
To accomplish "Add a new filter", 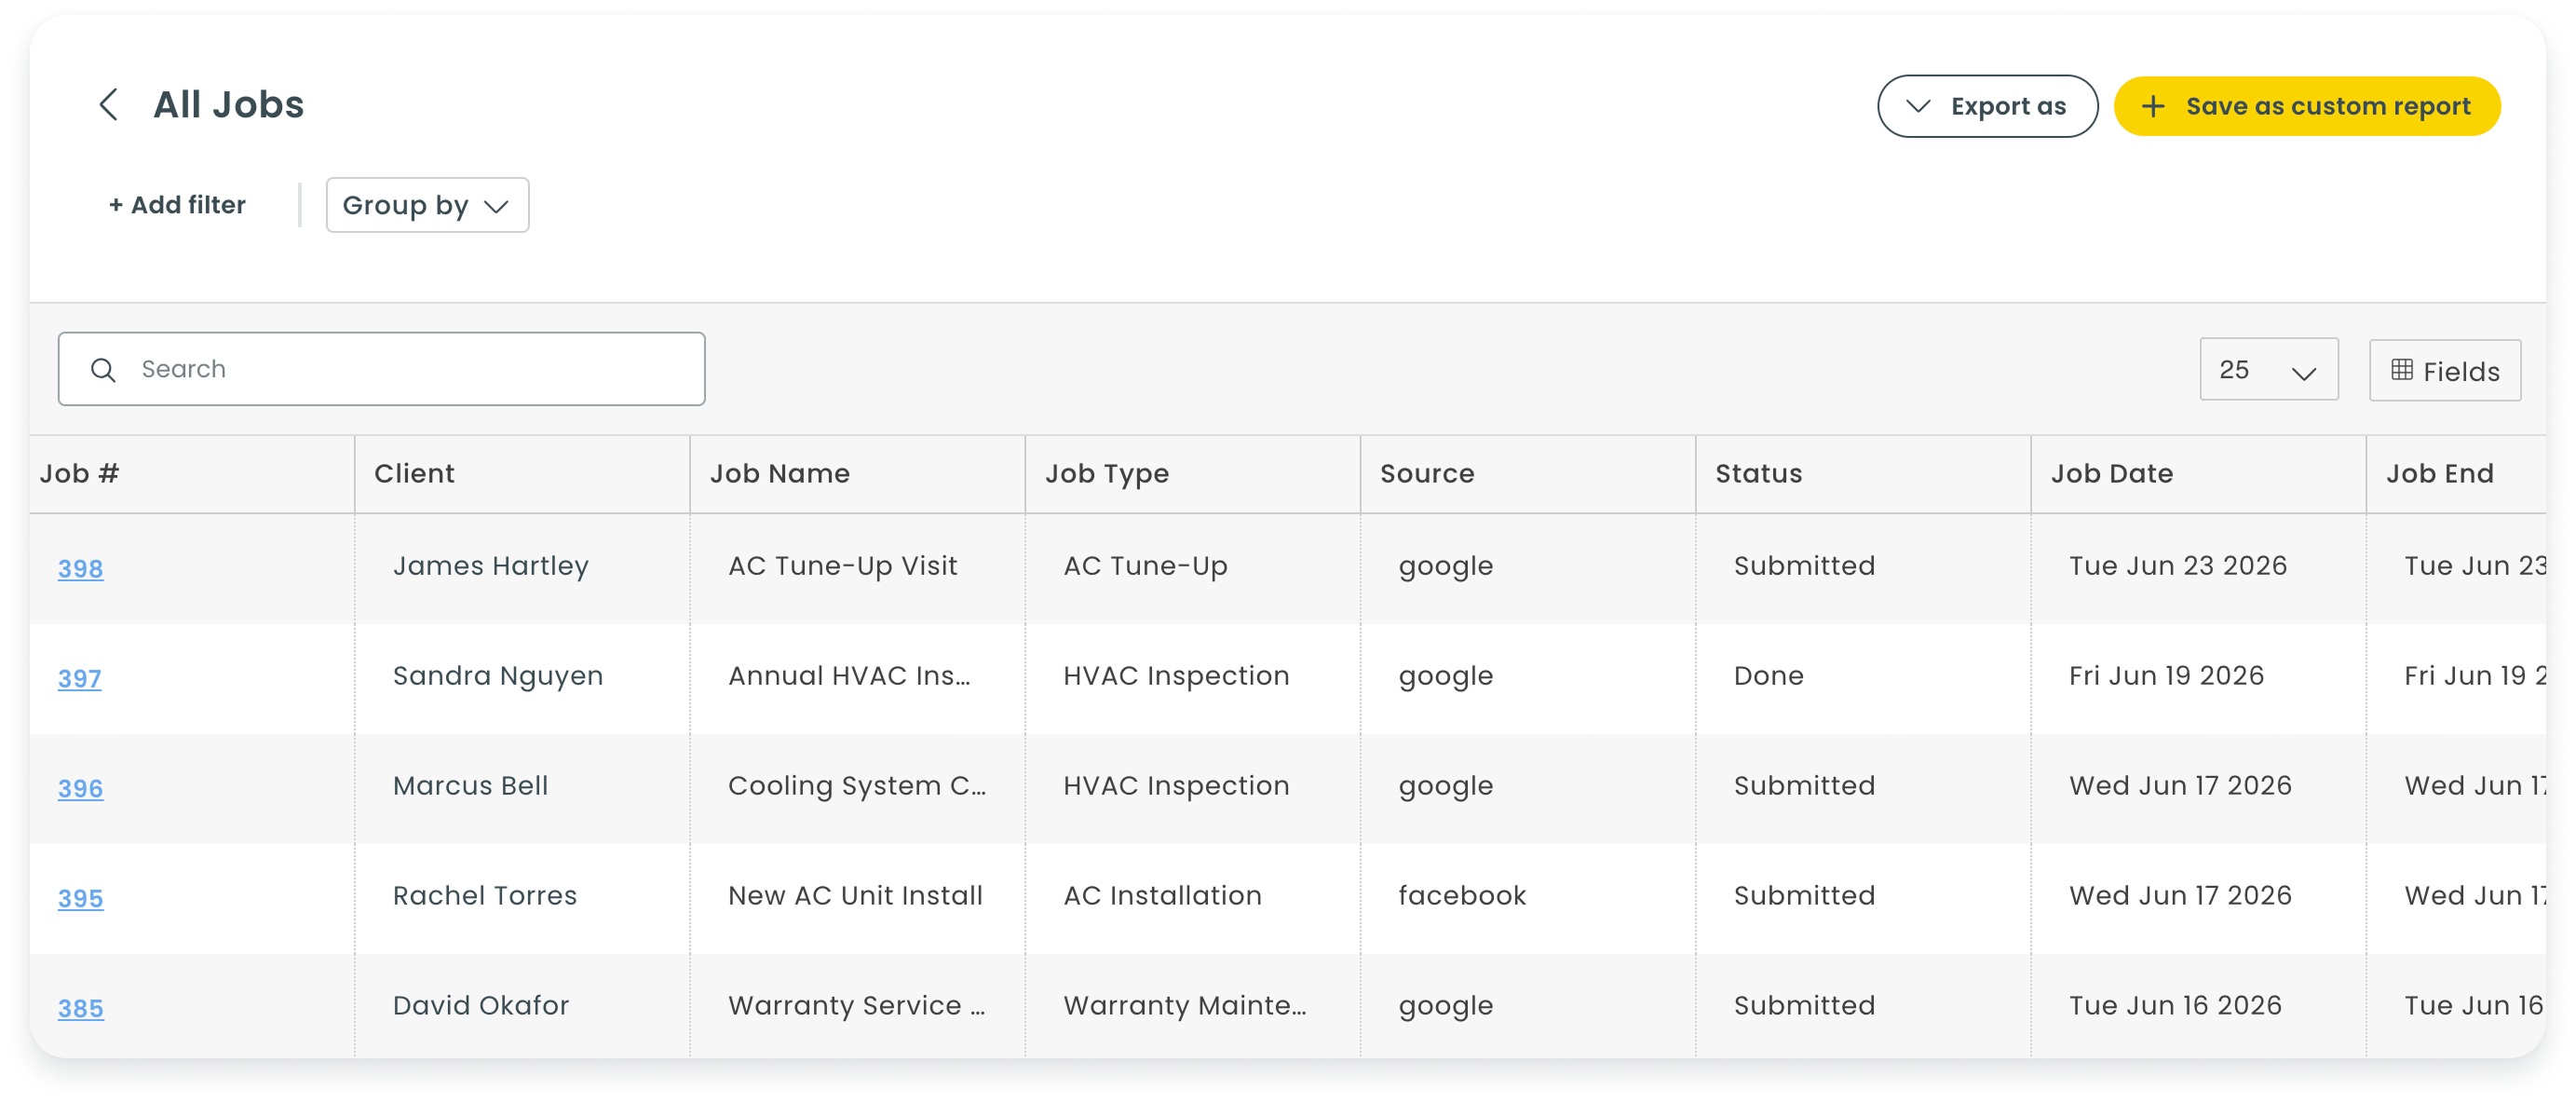I will (177, 205).
